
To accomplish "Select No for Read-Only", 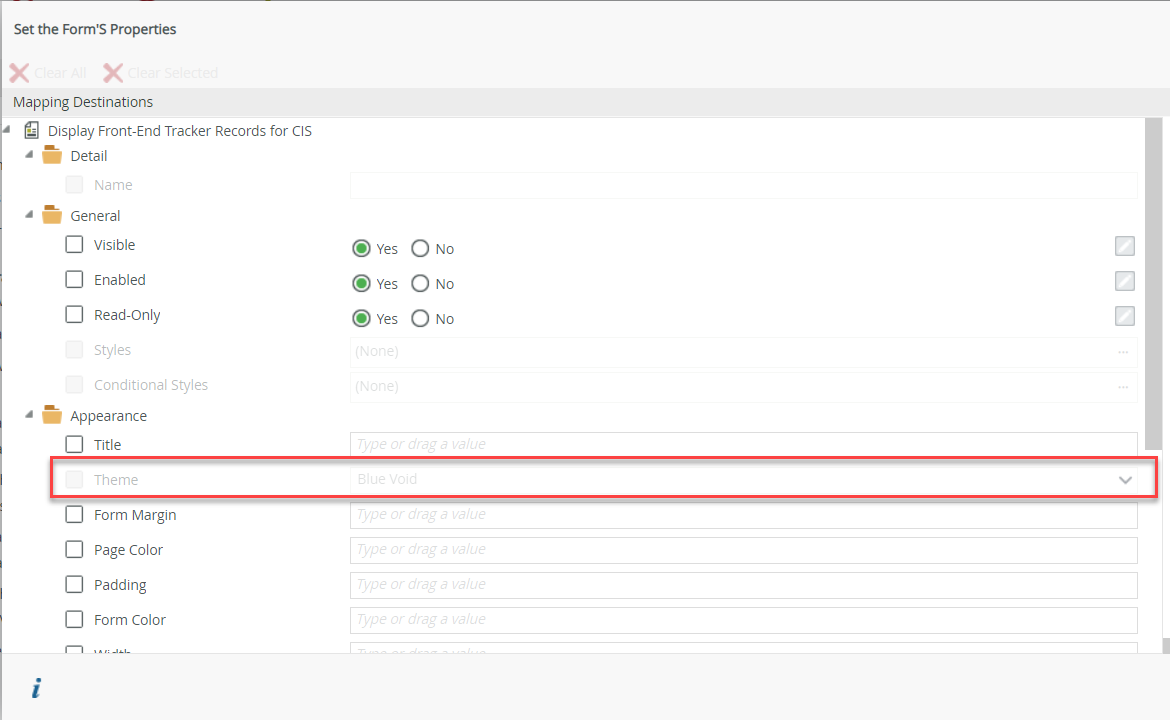I will 420,319.
